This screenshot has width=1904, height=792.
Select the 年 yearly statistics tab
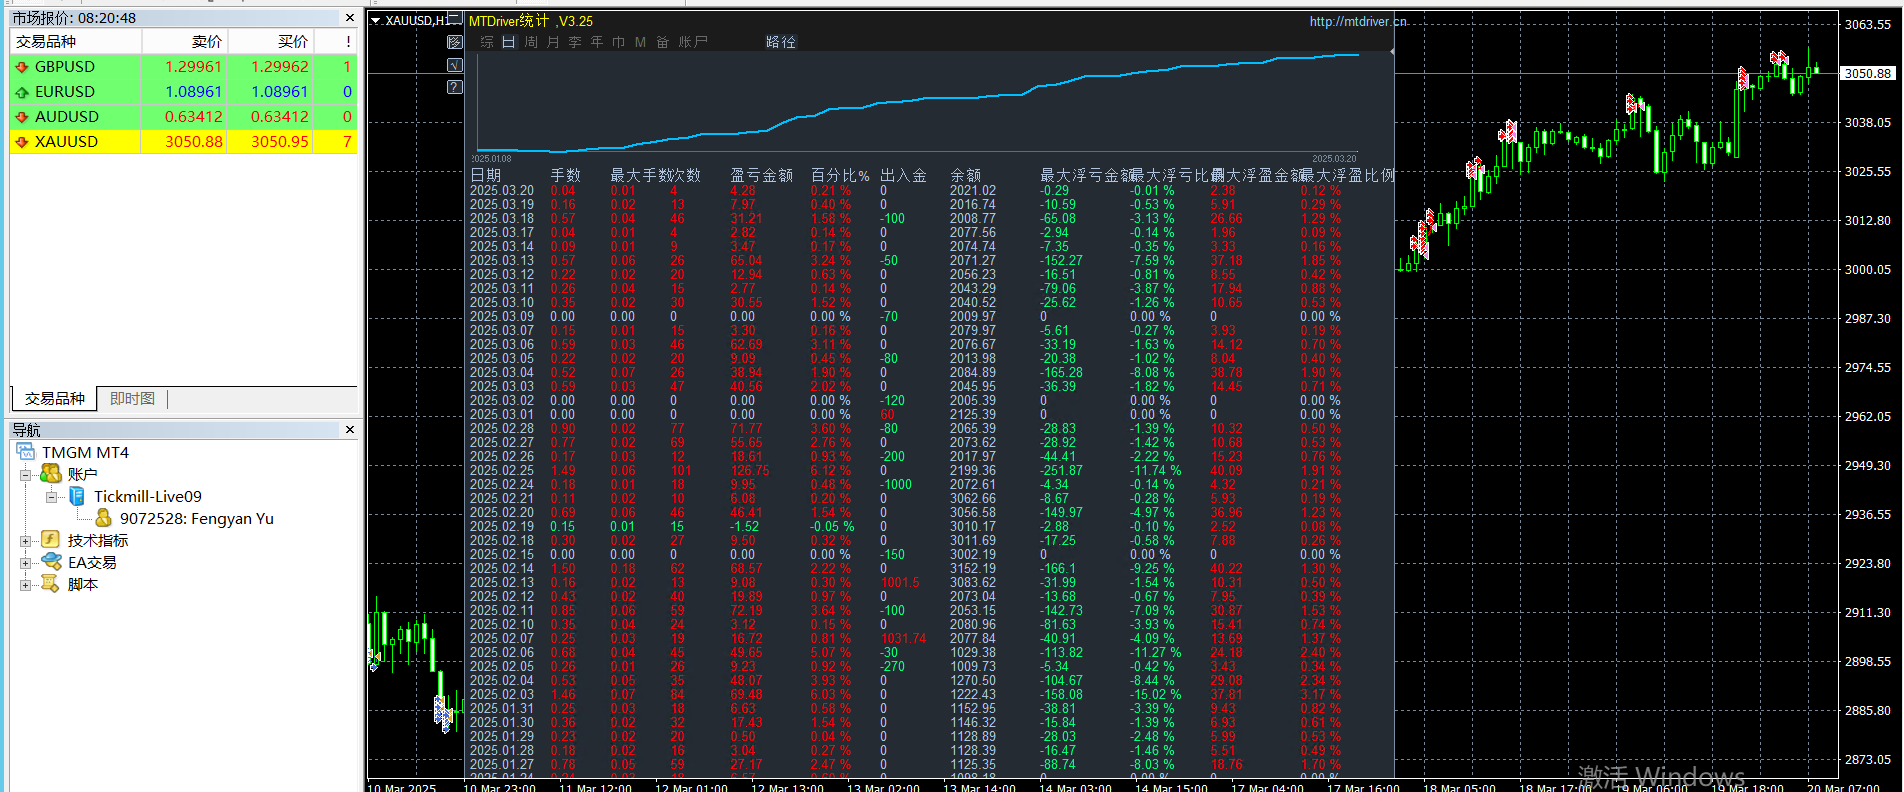pyautogui.click(x=597, y=42)
